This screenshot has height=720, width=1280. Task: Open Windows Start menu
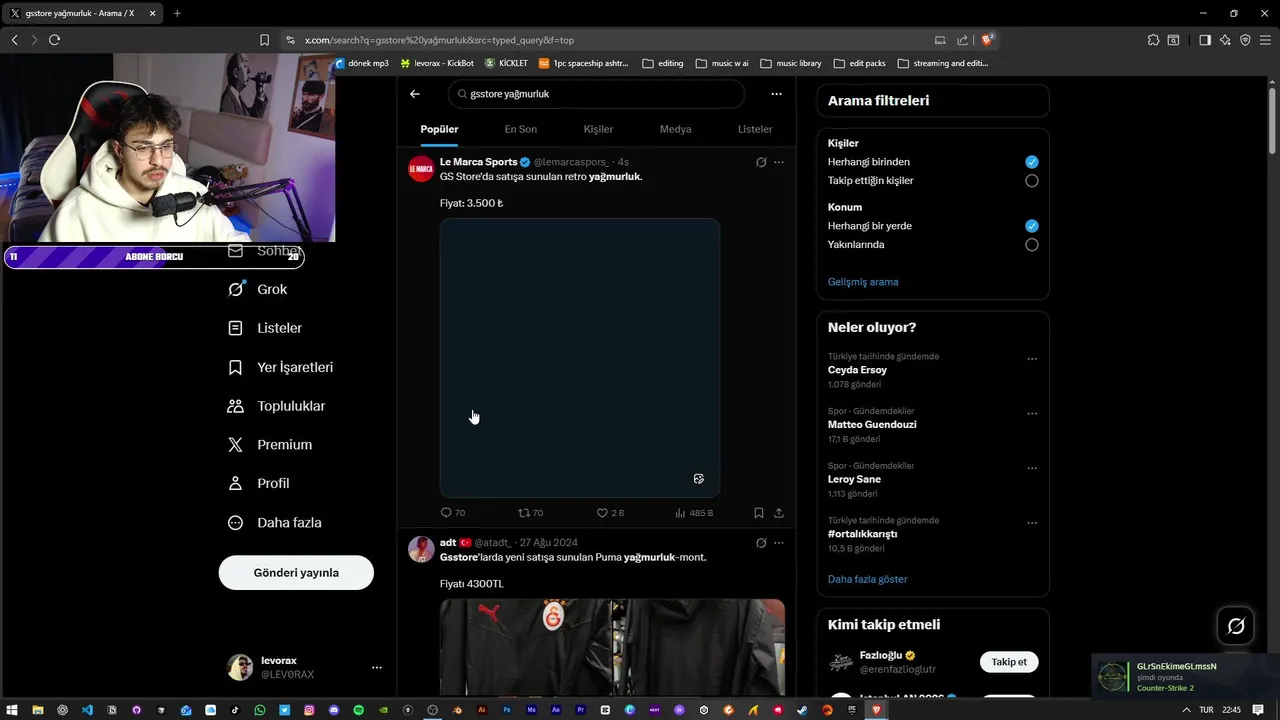coord(13,710)
